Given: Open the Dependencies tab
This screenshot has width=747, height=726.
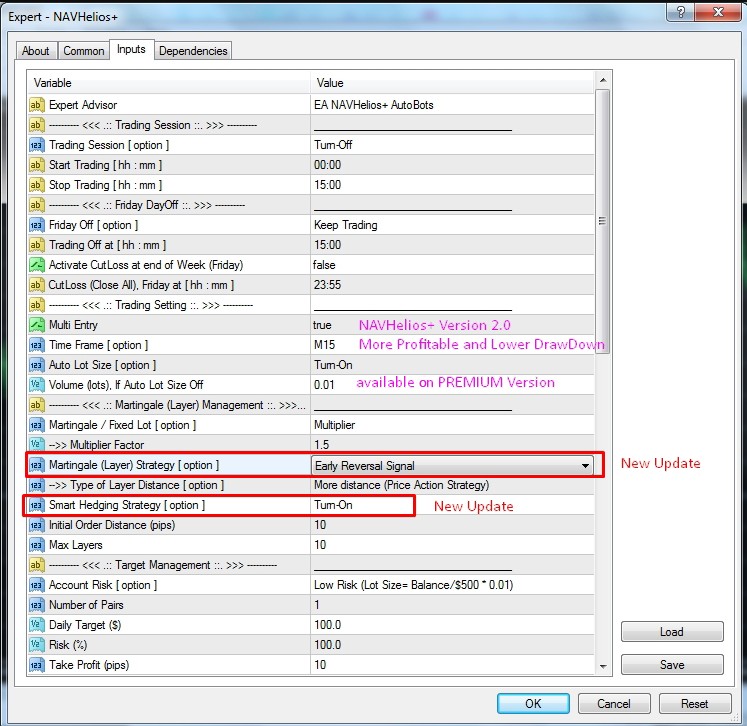Looking at the screenshot, I should 193,51.
